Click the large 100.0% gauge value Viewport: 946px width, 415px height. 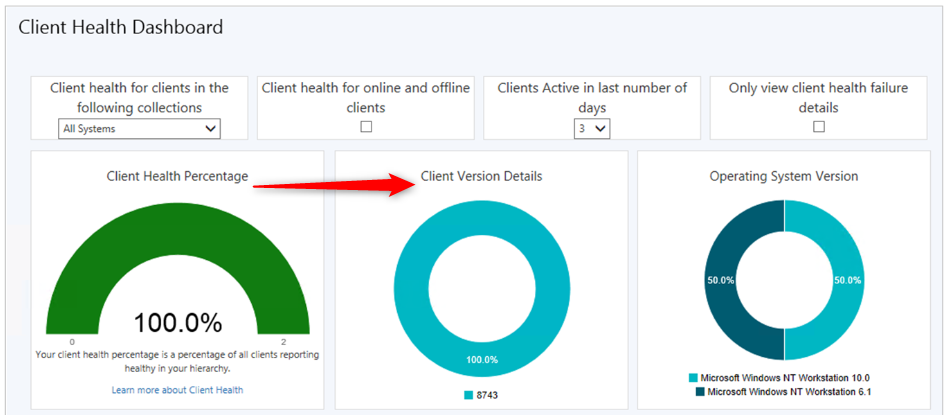click(x=177, y=323)
